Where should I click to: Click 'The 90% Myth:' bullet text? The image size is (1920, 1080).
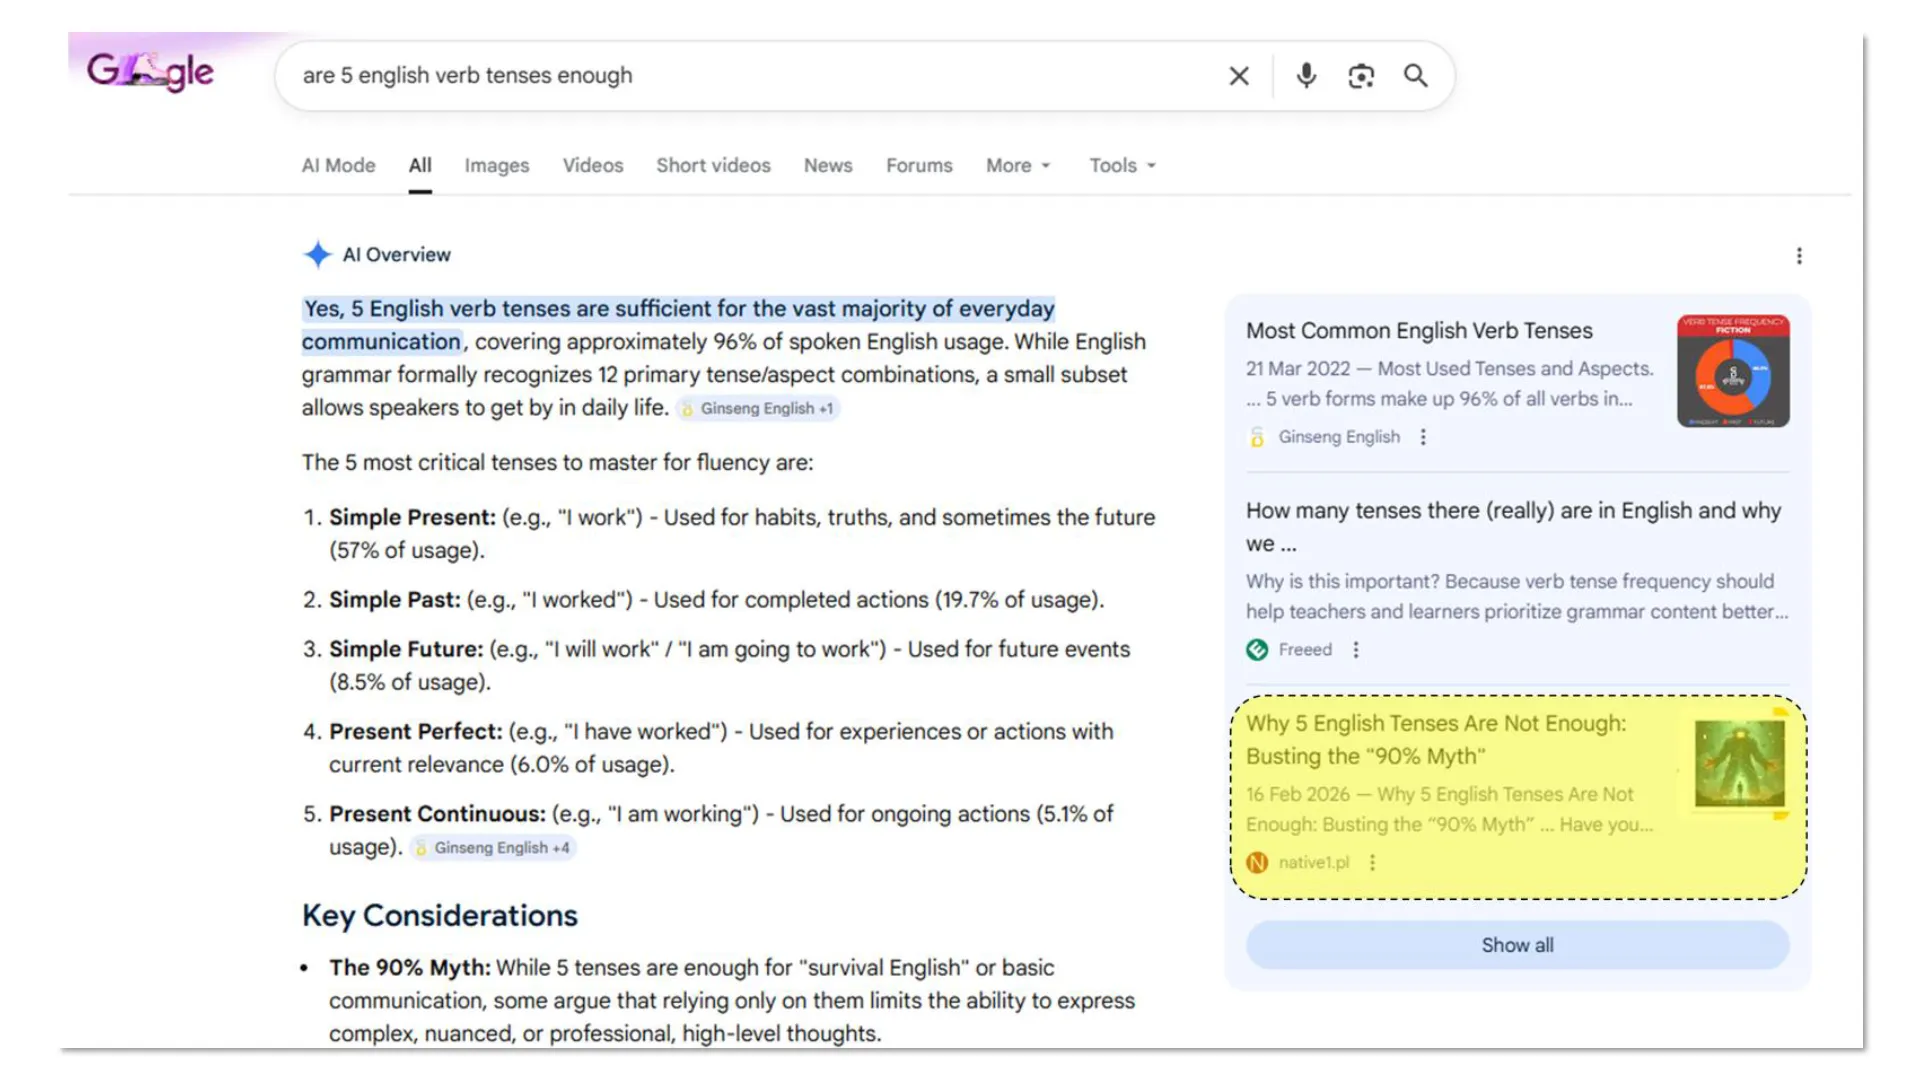click(x=410, y=968)
